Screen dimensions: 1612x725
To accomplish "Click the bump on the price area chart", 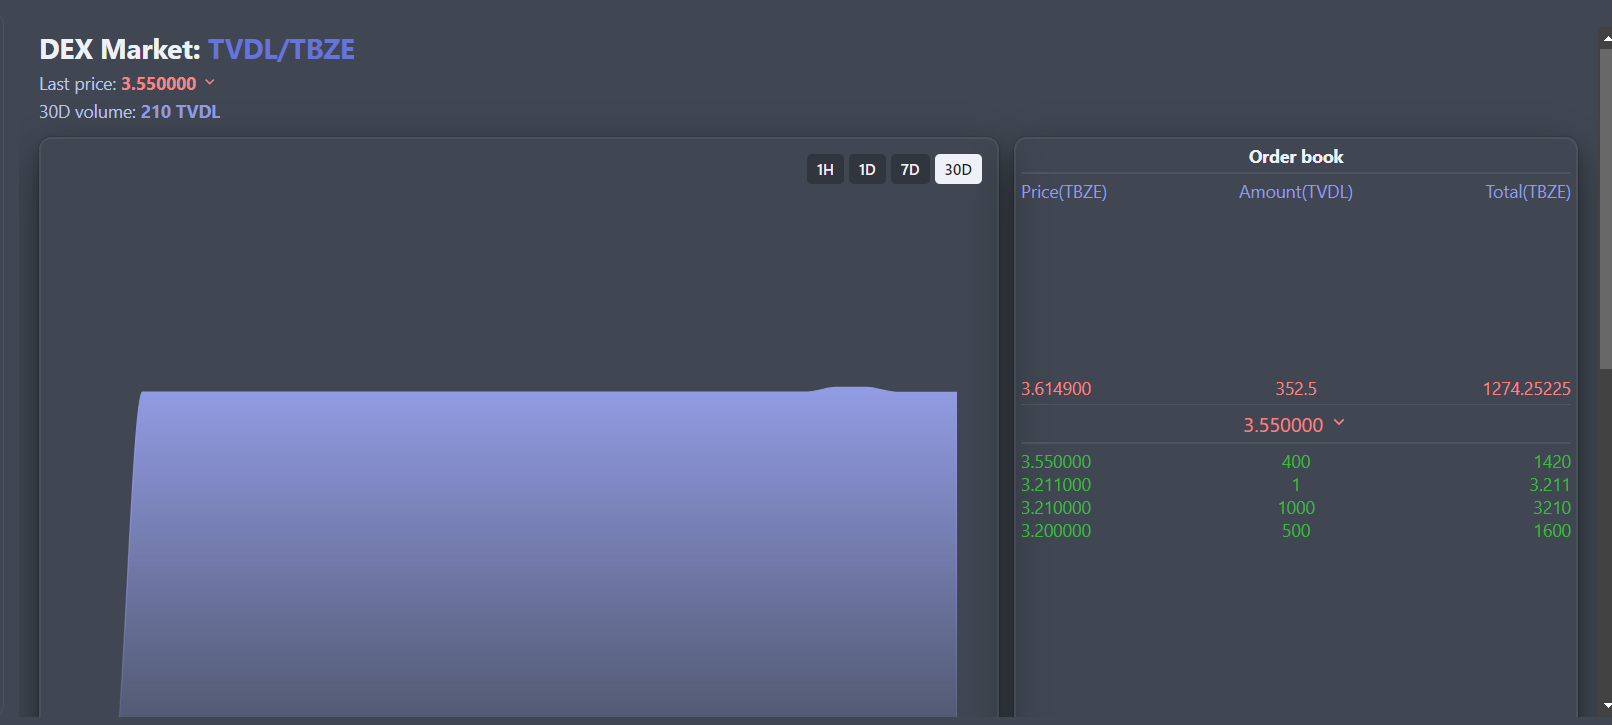I will click(x=851, y=389).
